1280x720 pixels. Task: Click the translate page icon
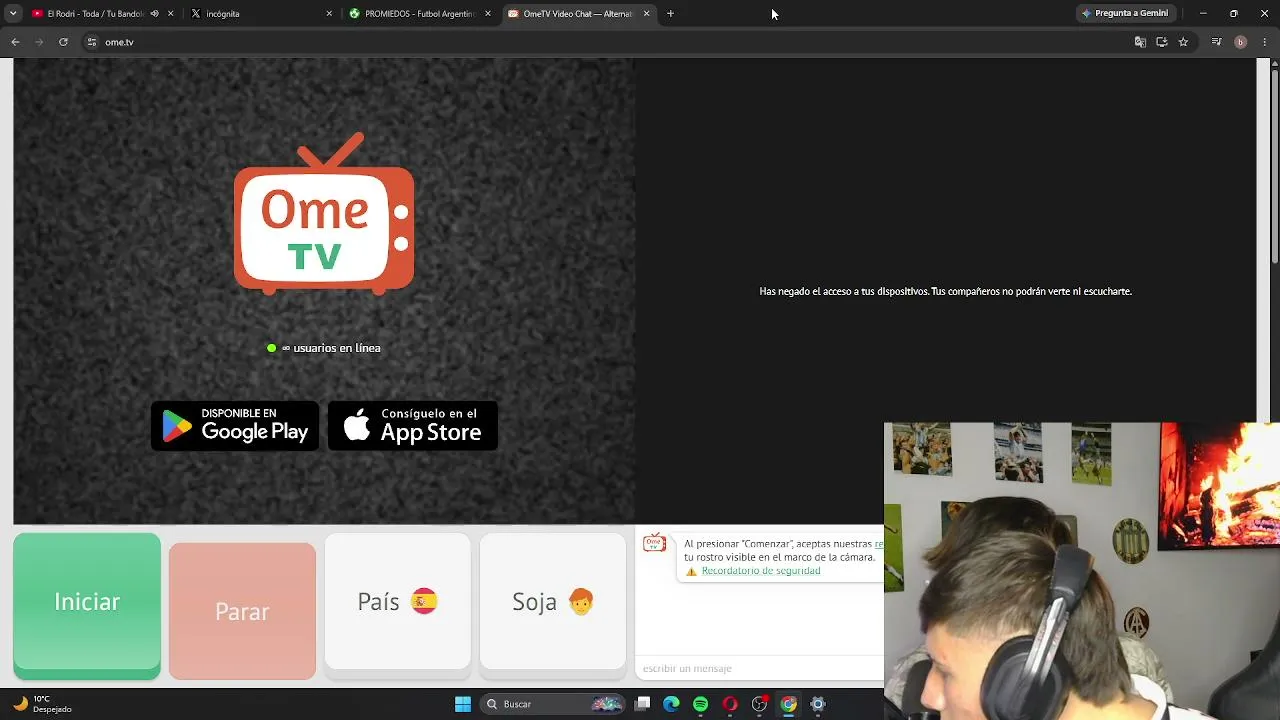1140,42
